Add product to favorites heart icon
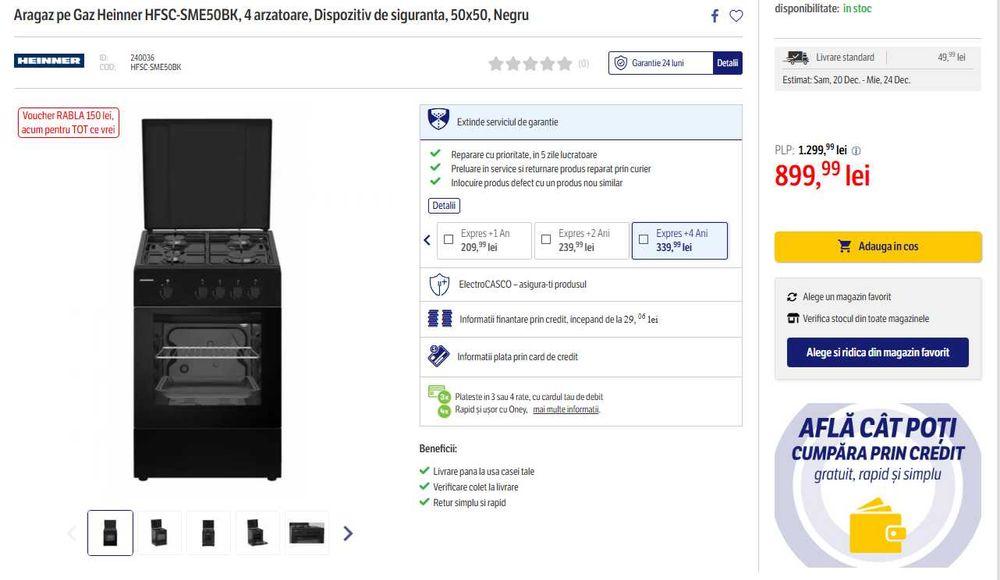1000x580 pixels. (x=736, y=16)
